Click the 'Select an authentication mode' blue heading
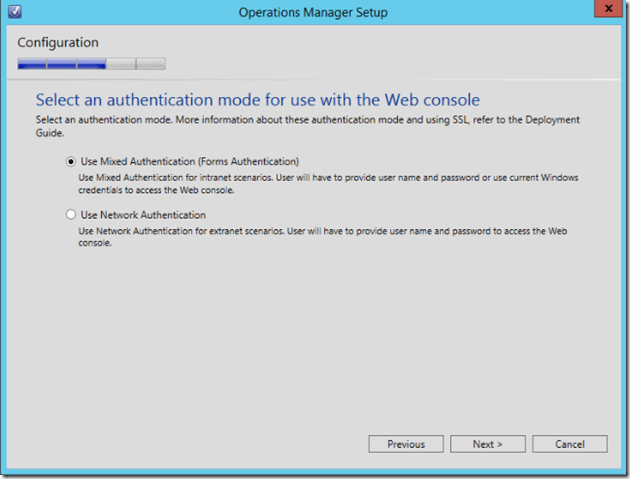 tap(258, 100)
